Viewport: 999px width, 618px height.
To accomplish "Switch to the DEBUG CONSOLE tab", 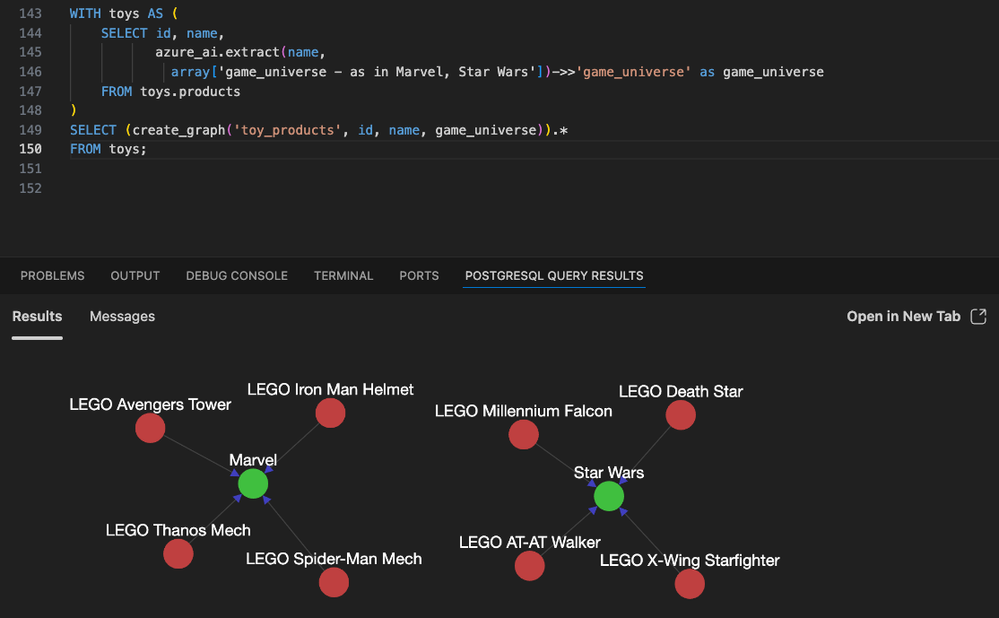I will [237, 276].
